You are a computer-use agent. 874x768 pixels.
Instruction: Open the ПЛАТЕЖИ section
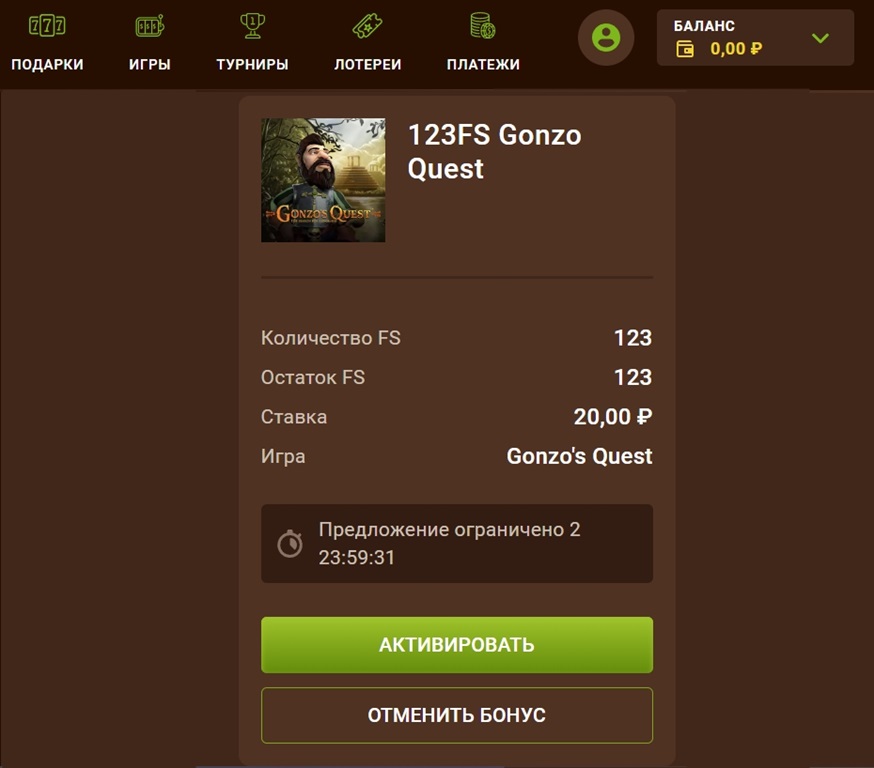click(483, 65)
